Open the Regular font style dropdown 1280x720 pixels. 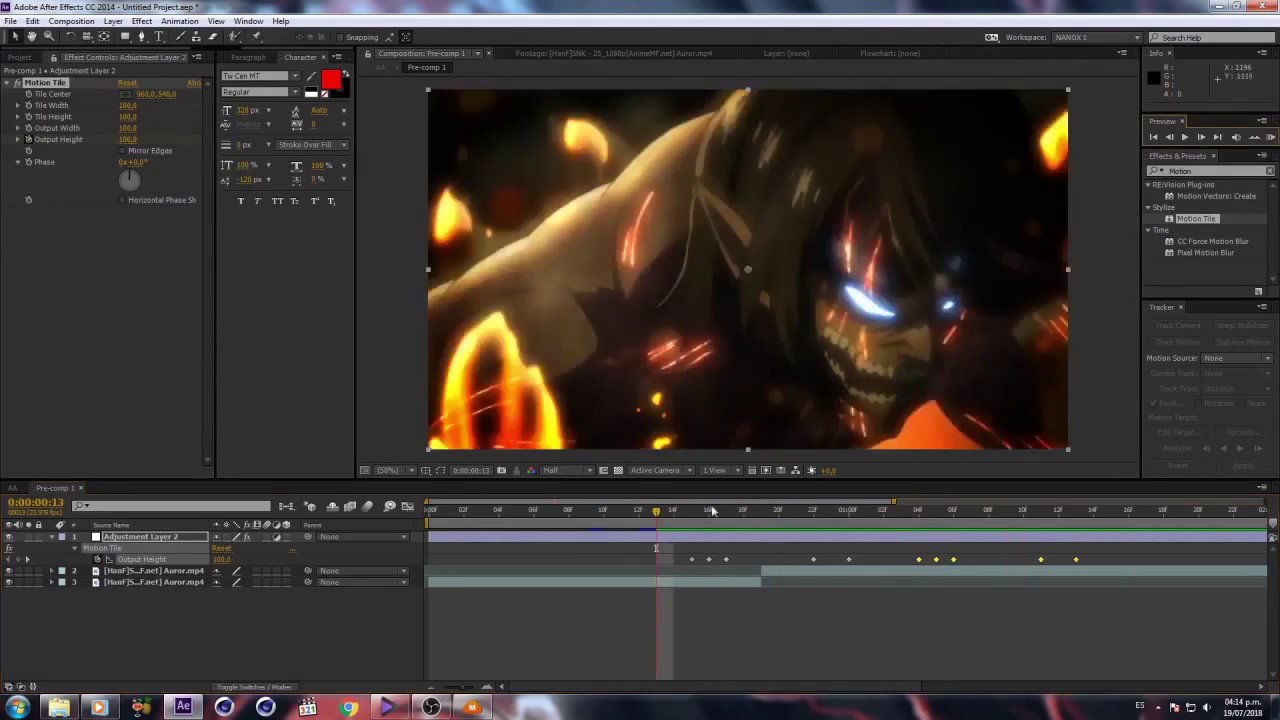coord(260,92)
